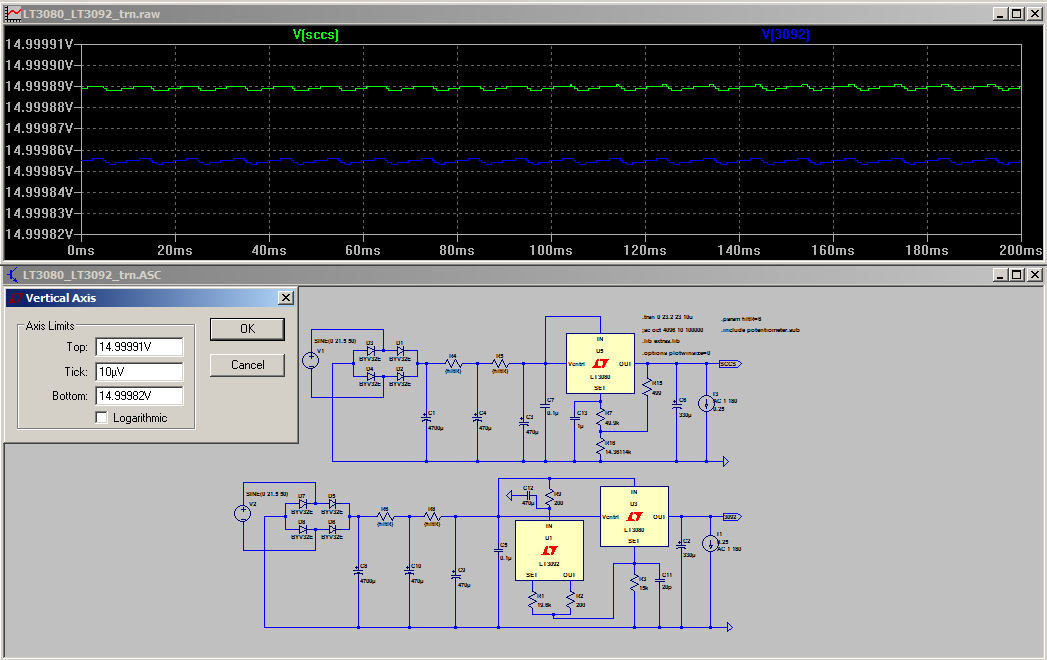Viewport: 1047px width, 660px height.
Task: Select diode D3 in upper bridge
Action: pyautogui.click(x=371, y=351)
